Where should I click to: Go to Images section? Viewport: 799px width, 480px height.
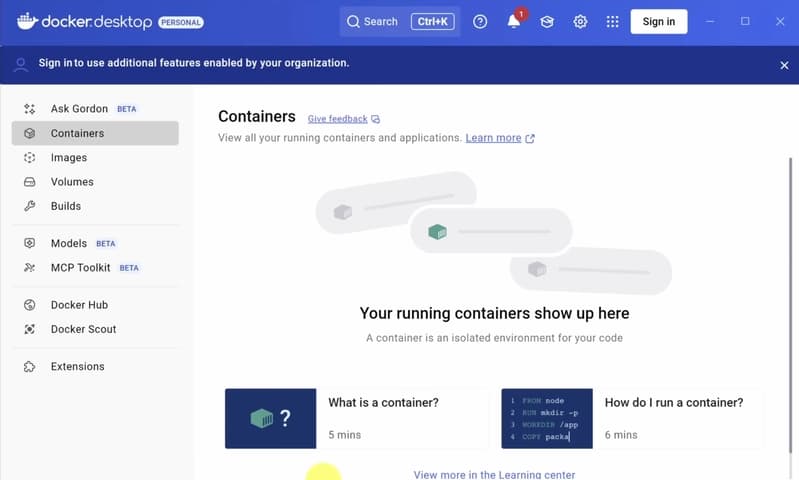[95, 157]
